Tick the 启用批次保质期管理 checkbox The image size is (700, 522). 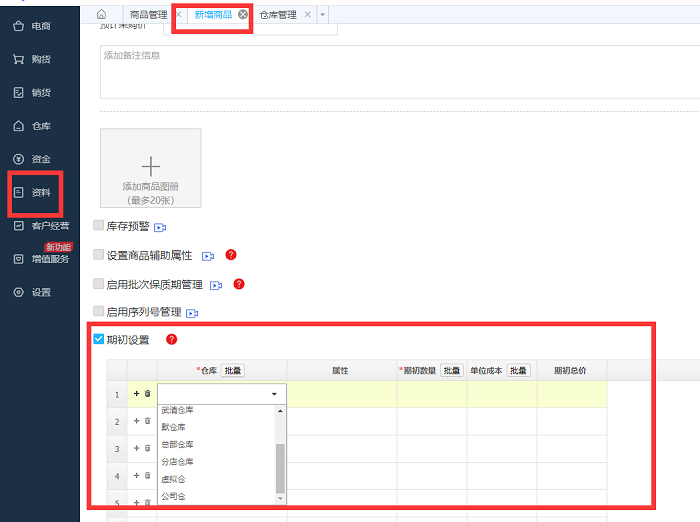coord(98,284)
